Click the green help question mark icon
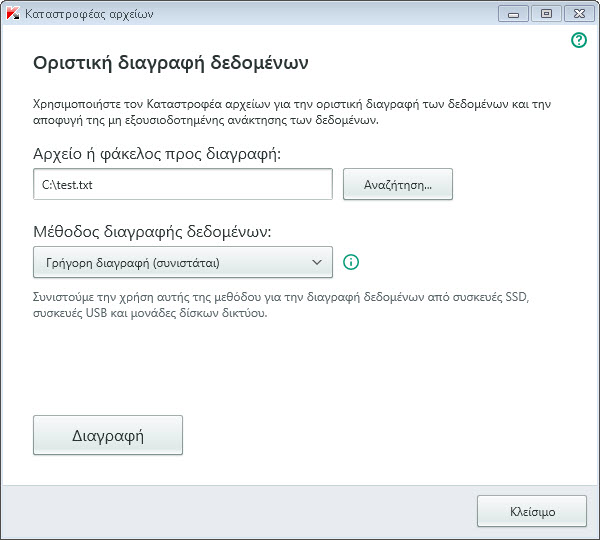Image resolution: width=600 pixels, height=540 pixels. (578, 41)
